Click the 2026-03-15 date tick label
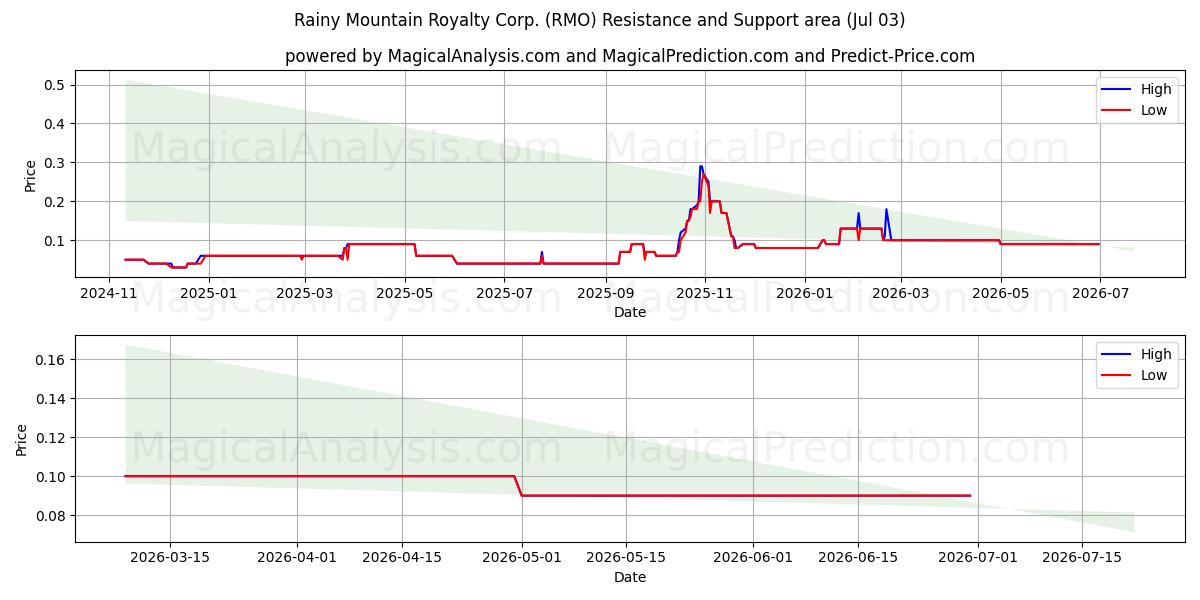1200x600 pixels. tap(169, 559)
